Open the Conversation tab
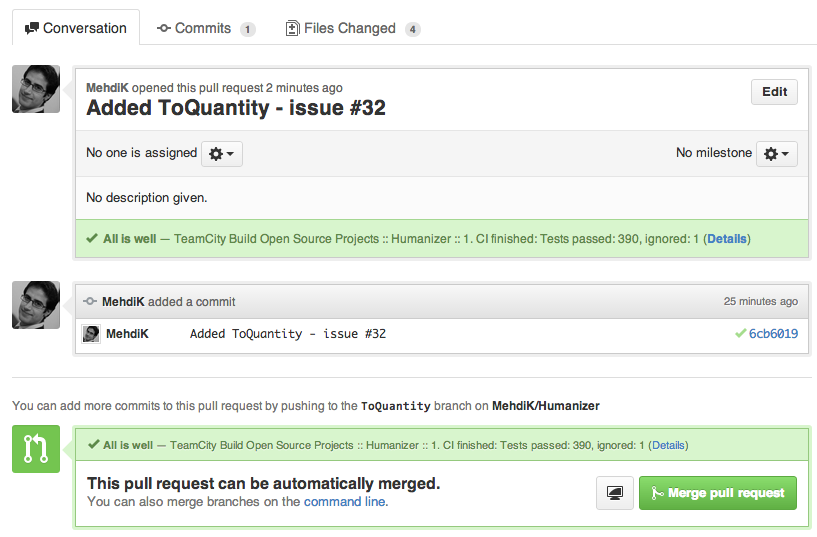Viewport: 817px width, 537px height. [x=76, y=28]
